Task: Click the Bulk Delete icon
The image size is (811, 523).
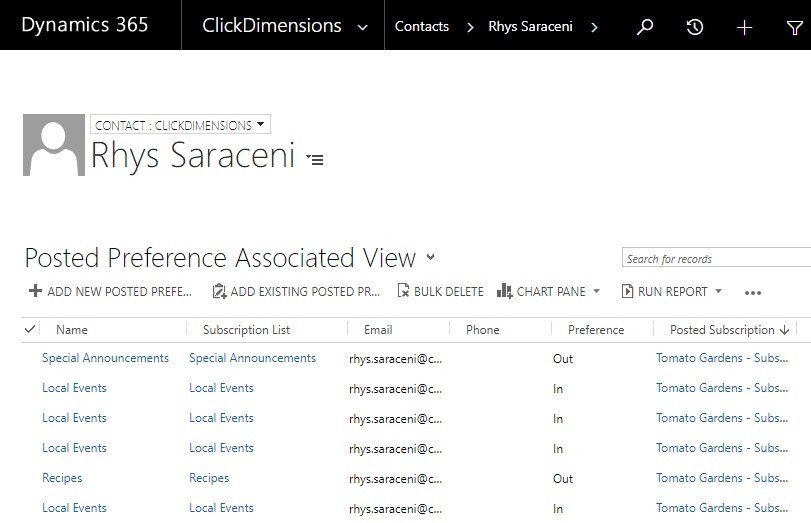Action: pyautogui.click(x=403, y=291)
